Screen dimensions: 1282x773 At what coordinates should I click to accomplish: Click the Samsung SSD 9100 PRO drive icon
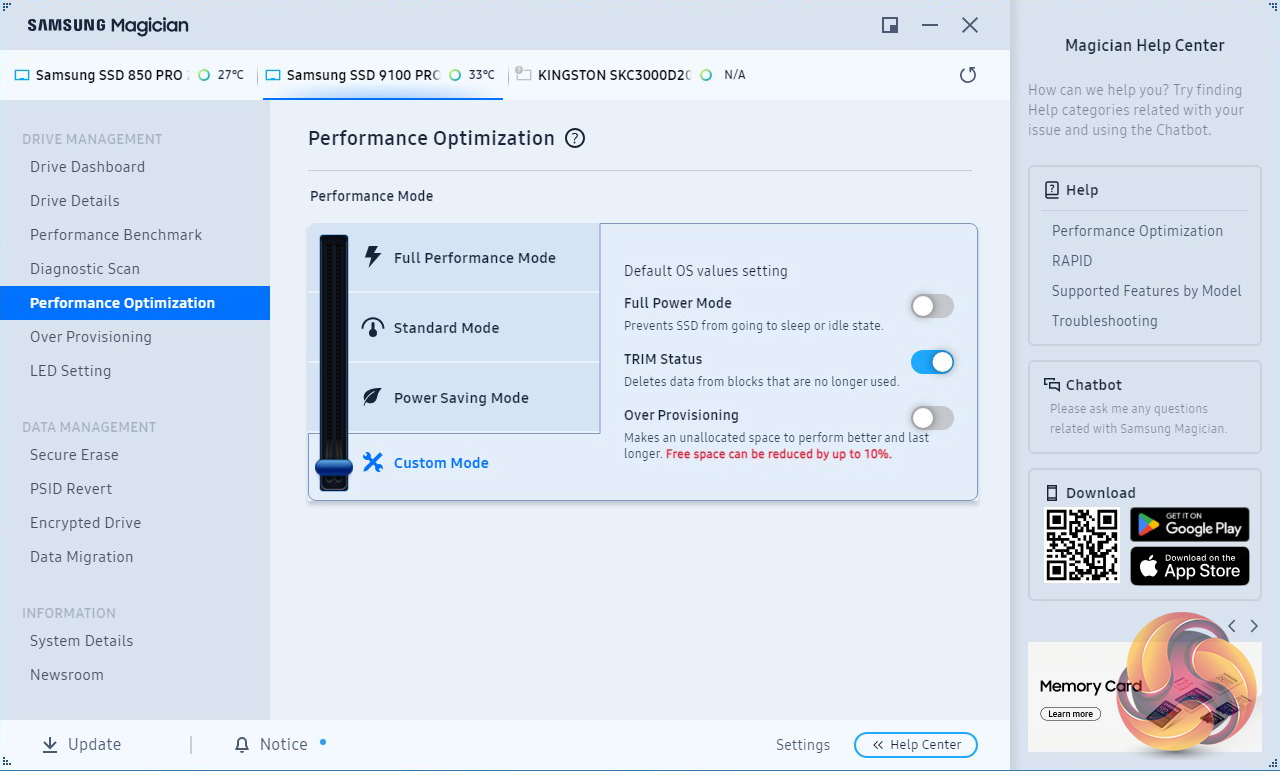[x=273, y=75]
